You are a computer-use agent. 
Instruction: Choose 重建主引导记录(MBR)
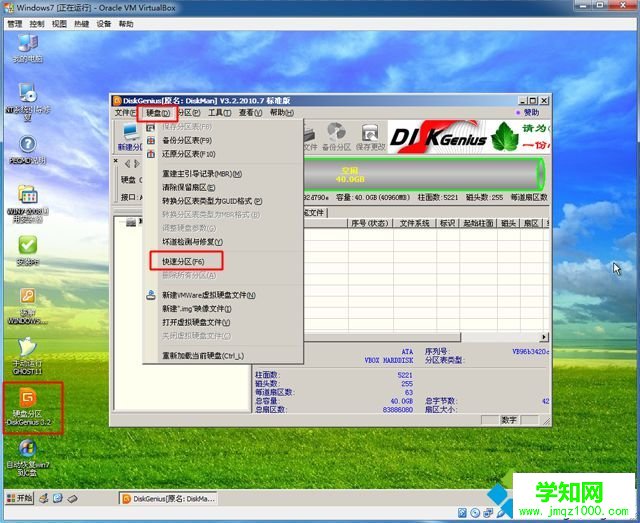tap(223, 174)
